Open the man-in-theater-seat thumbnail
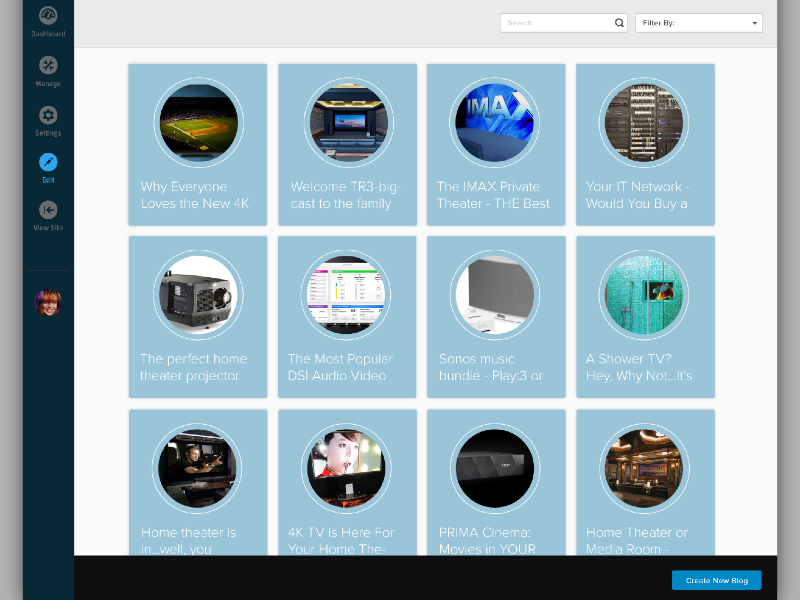 197,468
